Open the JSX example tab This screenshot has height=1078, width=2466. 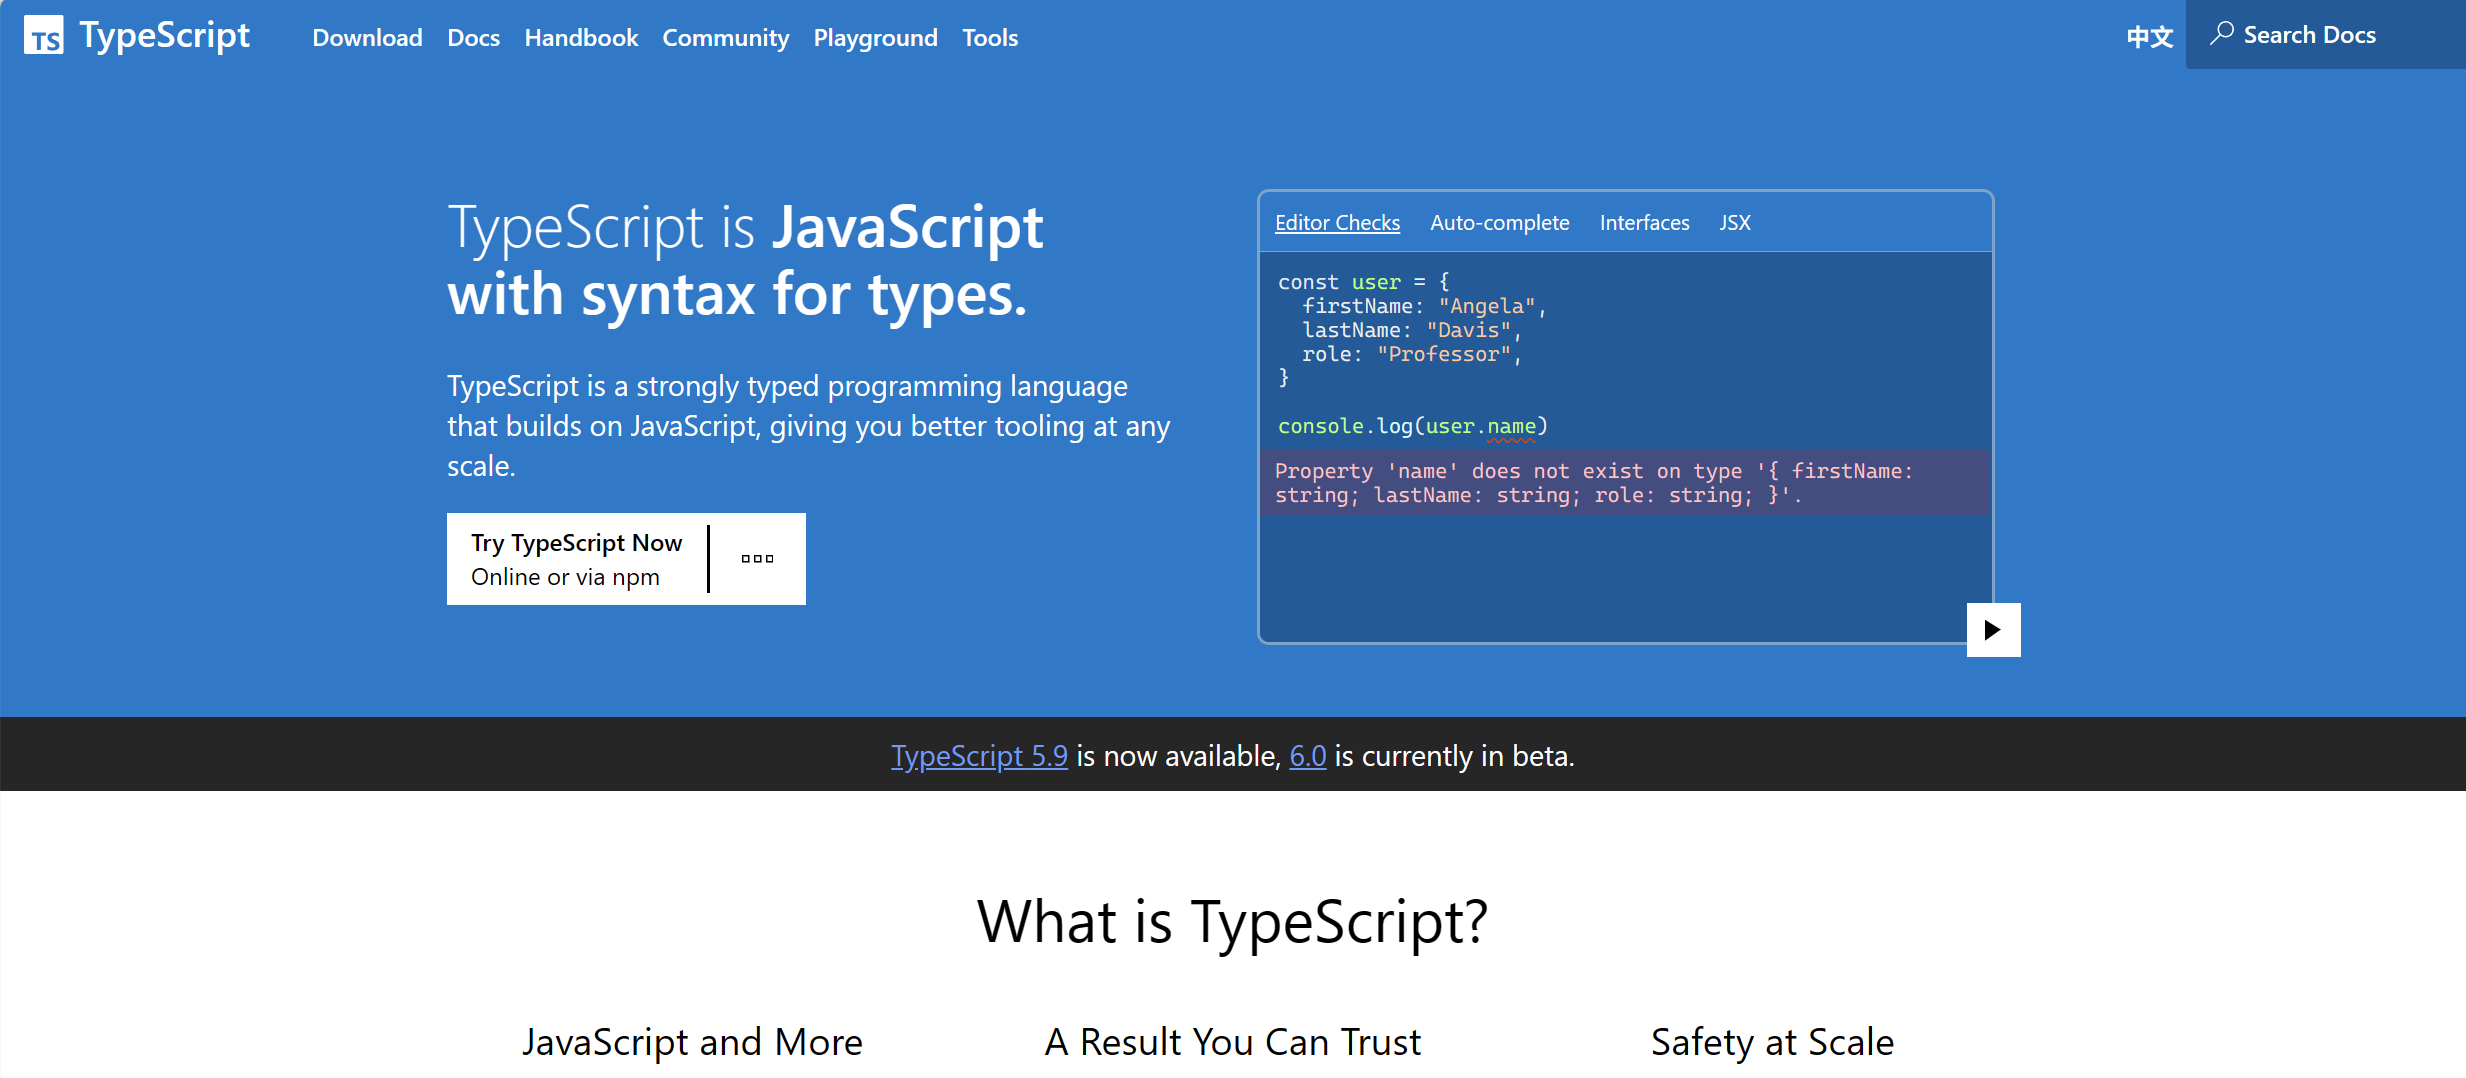(x=1735, y=222)
